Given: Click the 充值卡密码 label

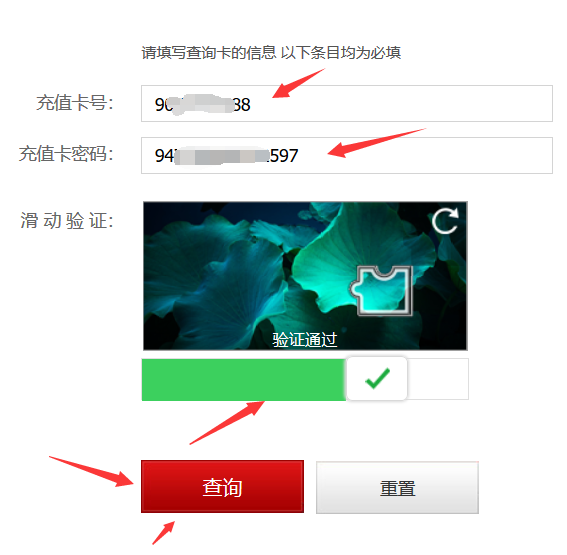Looking at the screenshot, I should [66, 154].
